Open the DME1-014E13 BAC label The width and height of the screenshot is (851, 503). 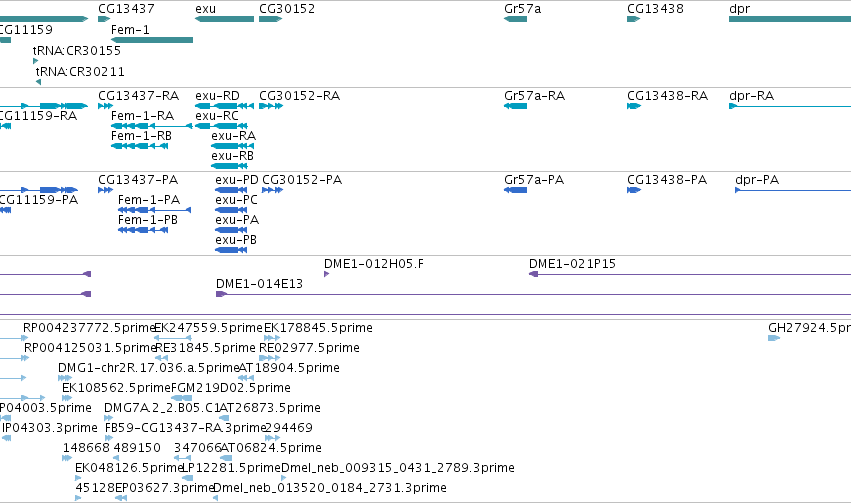click(259, 284)
